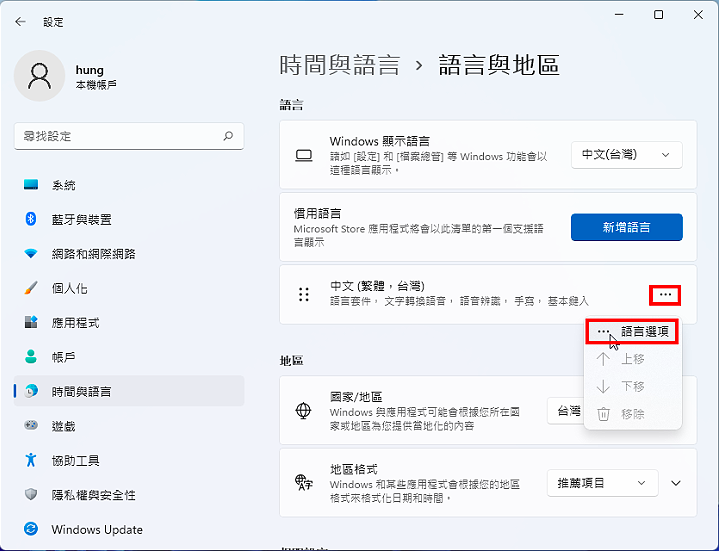The width and height of the screenshot is (723, 554).
Task: Open 應用程式 in the sidebar
Action: click(129, 323)
